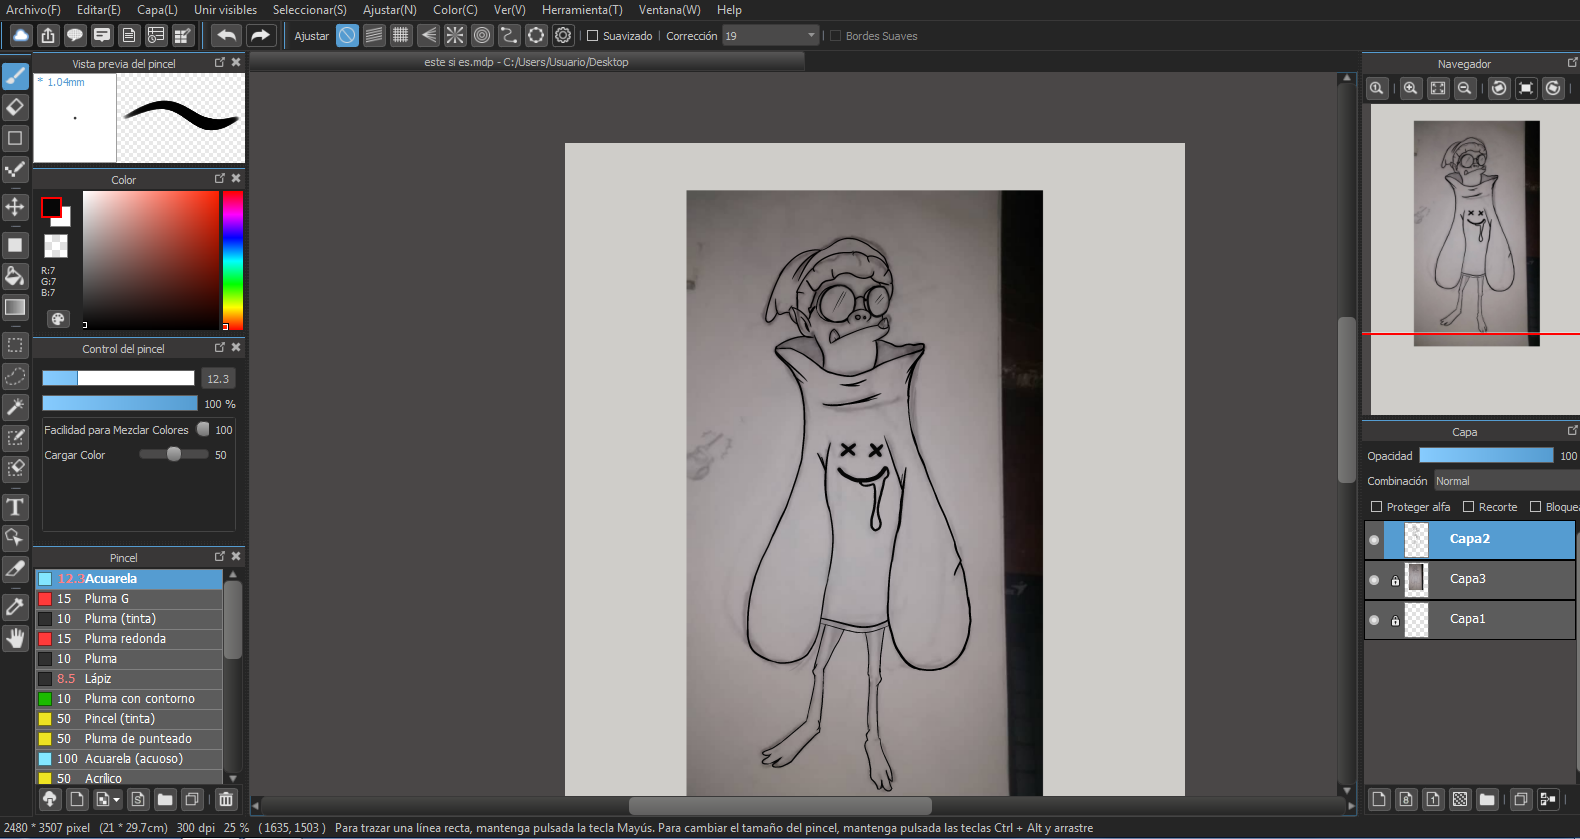Viewport: 1580px width, 839px height.
Task: Toggle the Bordes Suaves checkbox
Action: click(x=835, y=36)
